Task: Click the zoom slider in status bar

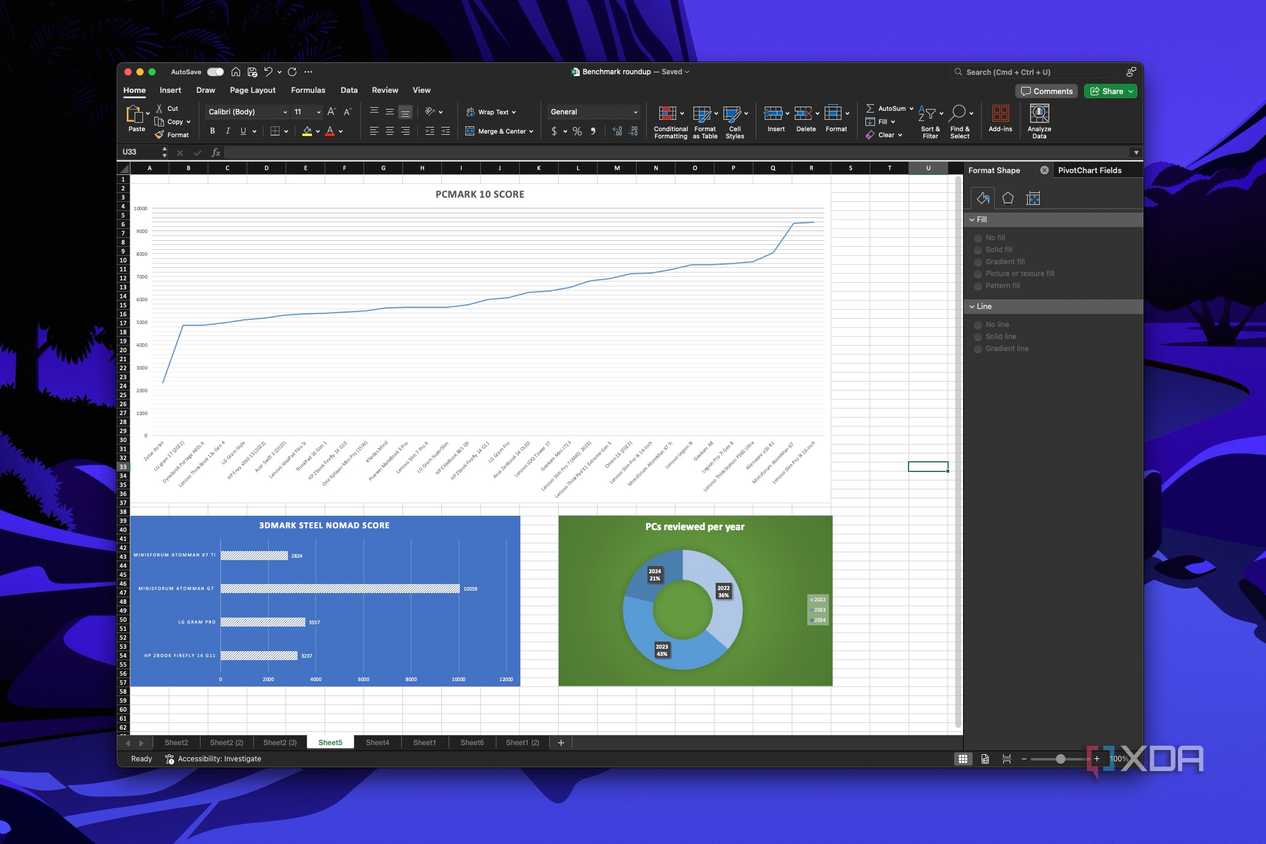Action: (x=1060, y=759)
